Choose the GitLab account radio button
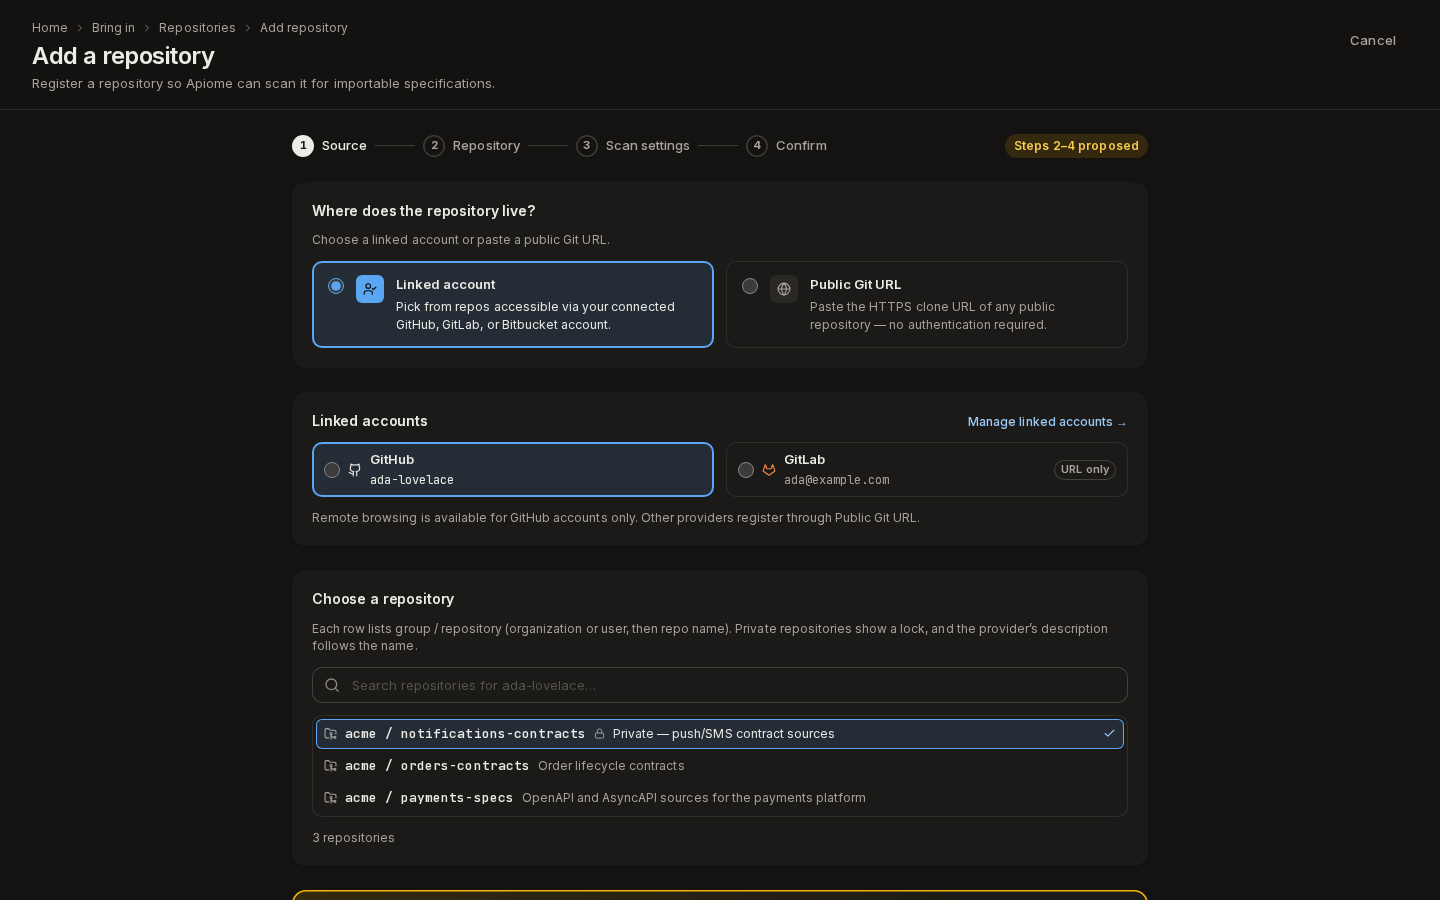The image size is (1440, 900). (746, 470)
